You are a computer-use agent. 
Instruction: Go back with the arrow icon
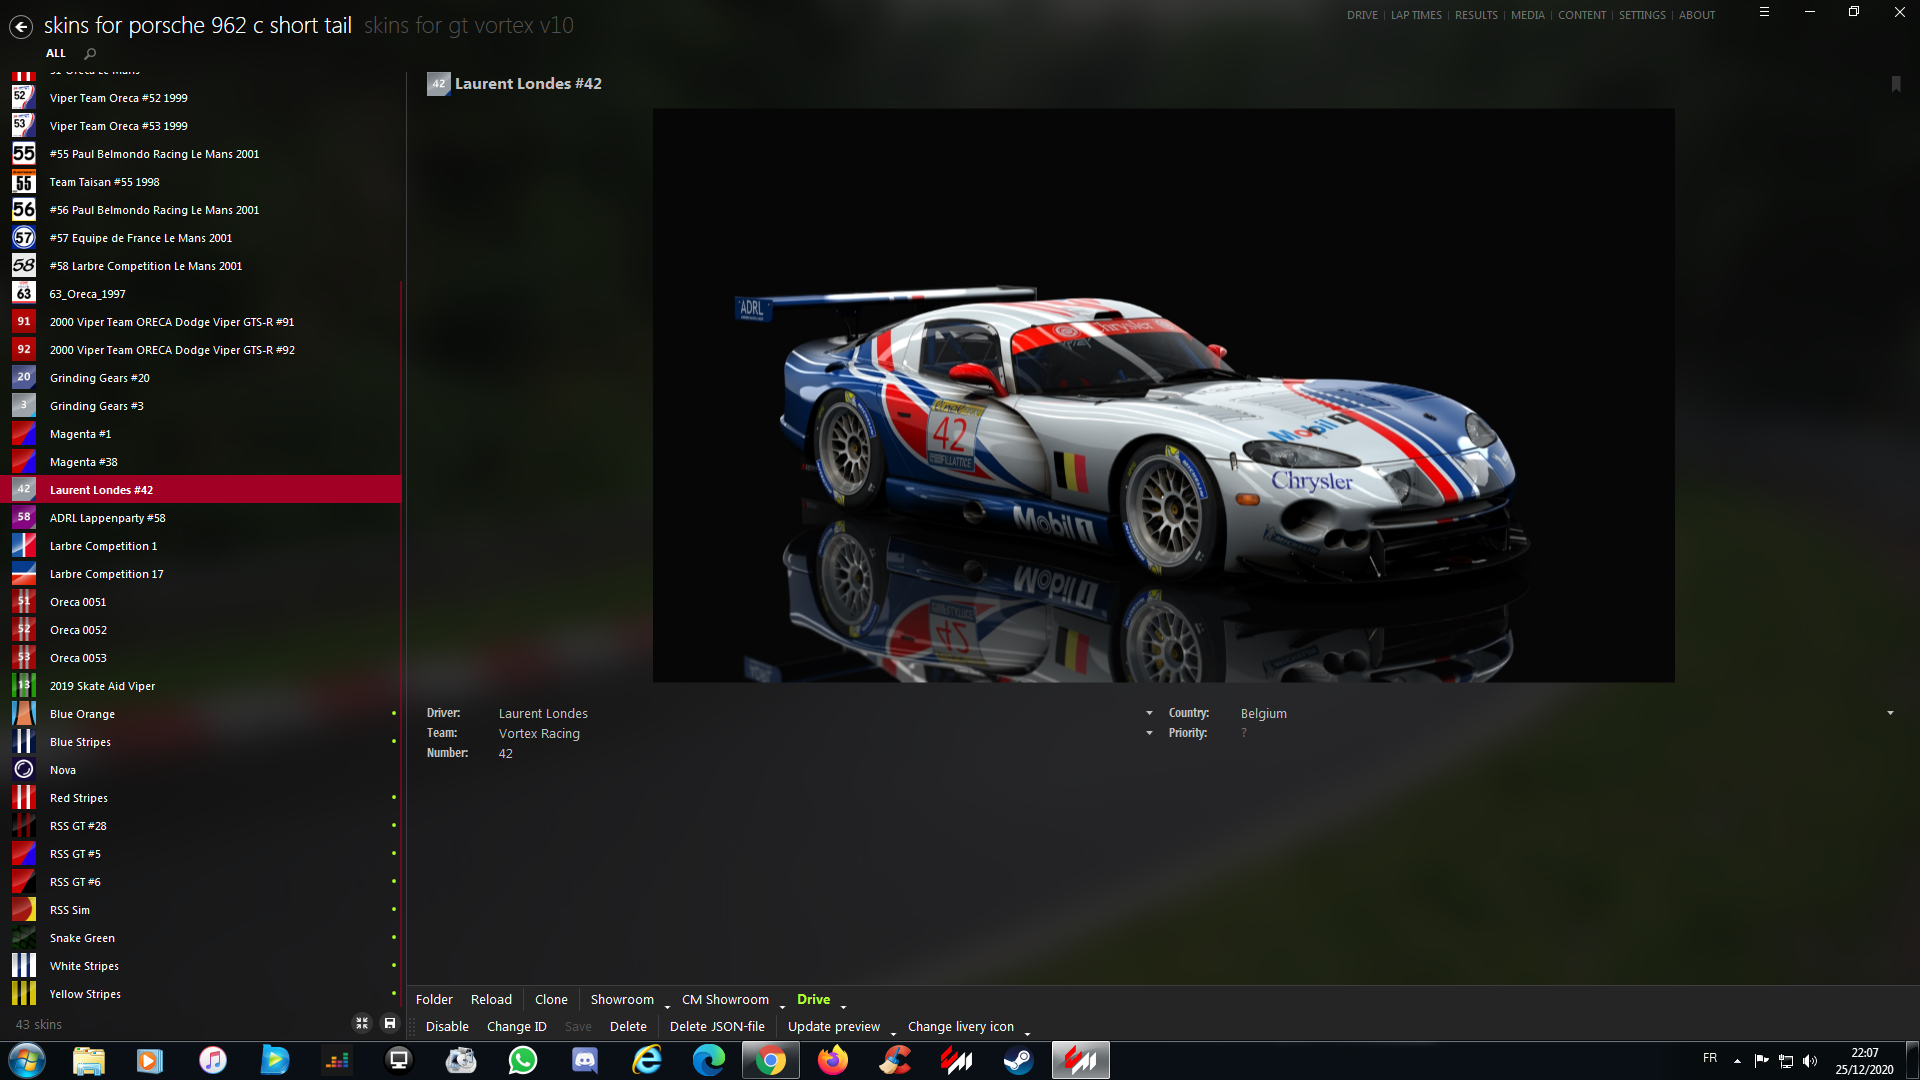coord(21,27)
